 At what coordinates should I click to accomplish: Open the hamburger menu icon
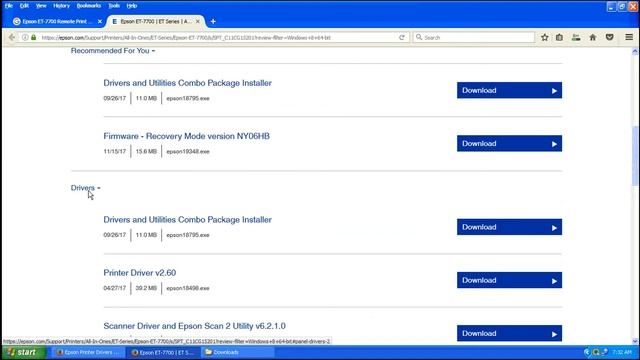(x=629, y=37)
